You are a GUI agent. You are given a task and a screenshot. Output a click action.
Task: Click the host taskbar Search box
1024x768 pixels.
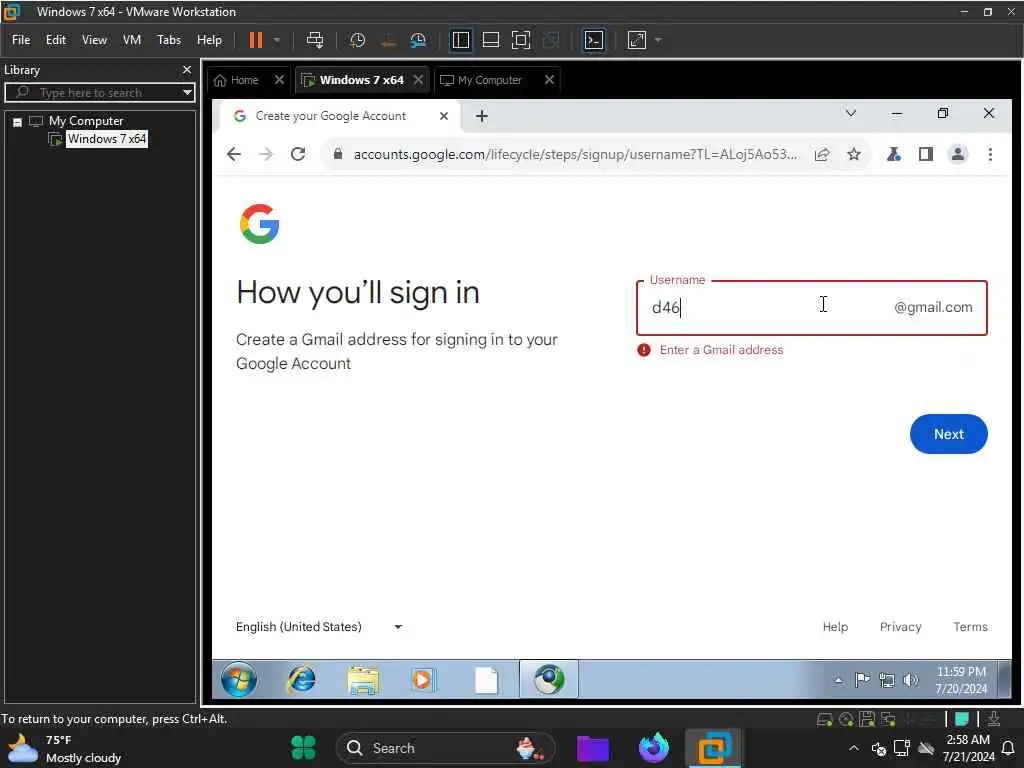tap(445, 748)
